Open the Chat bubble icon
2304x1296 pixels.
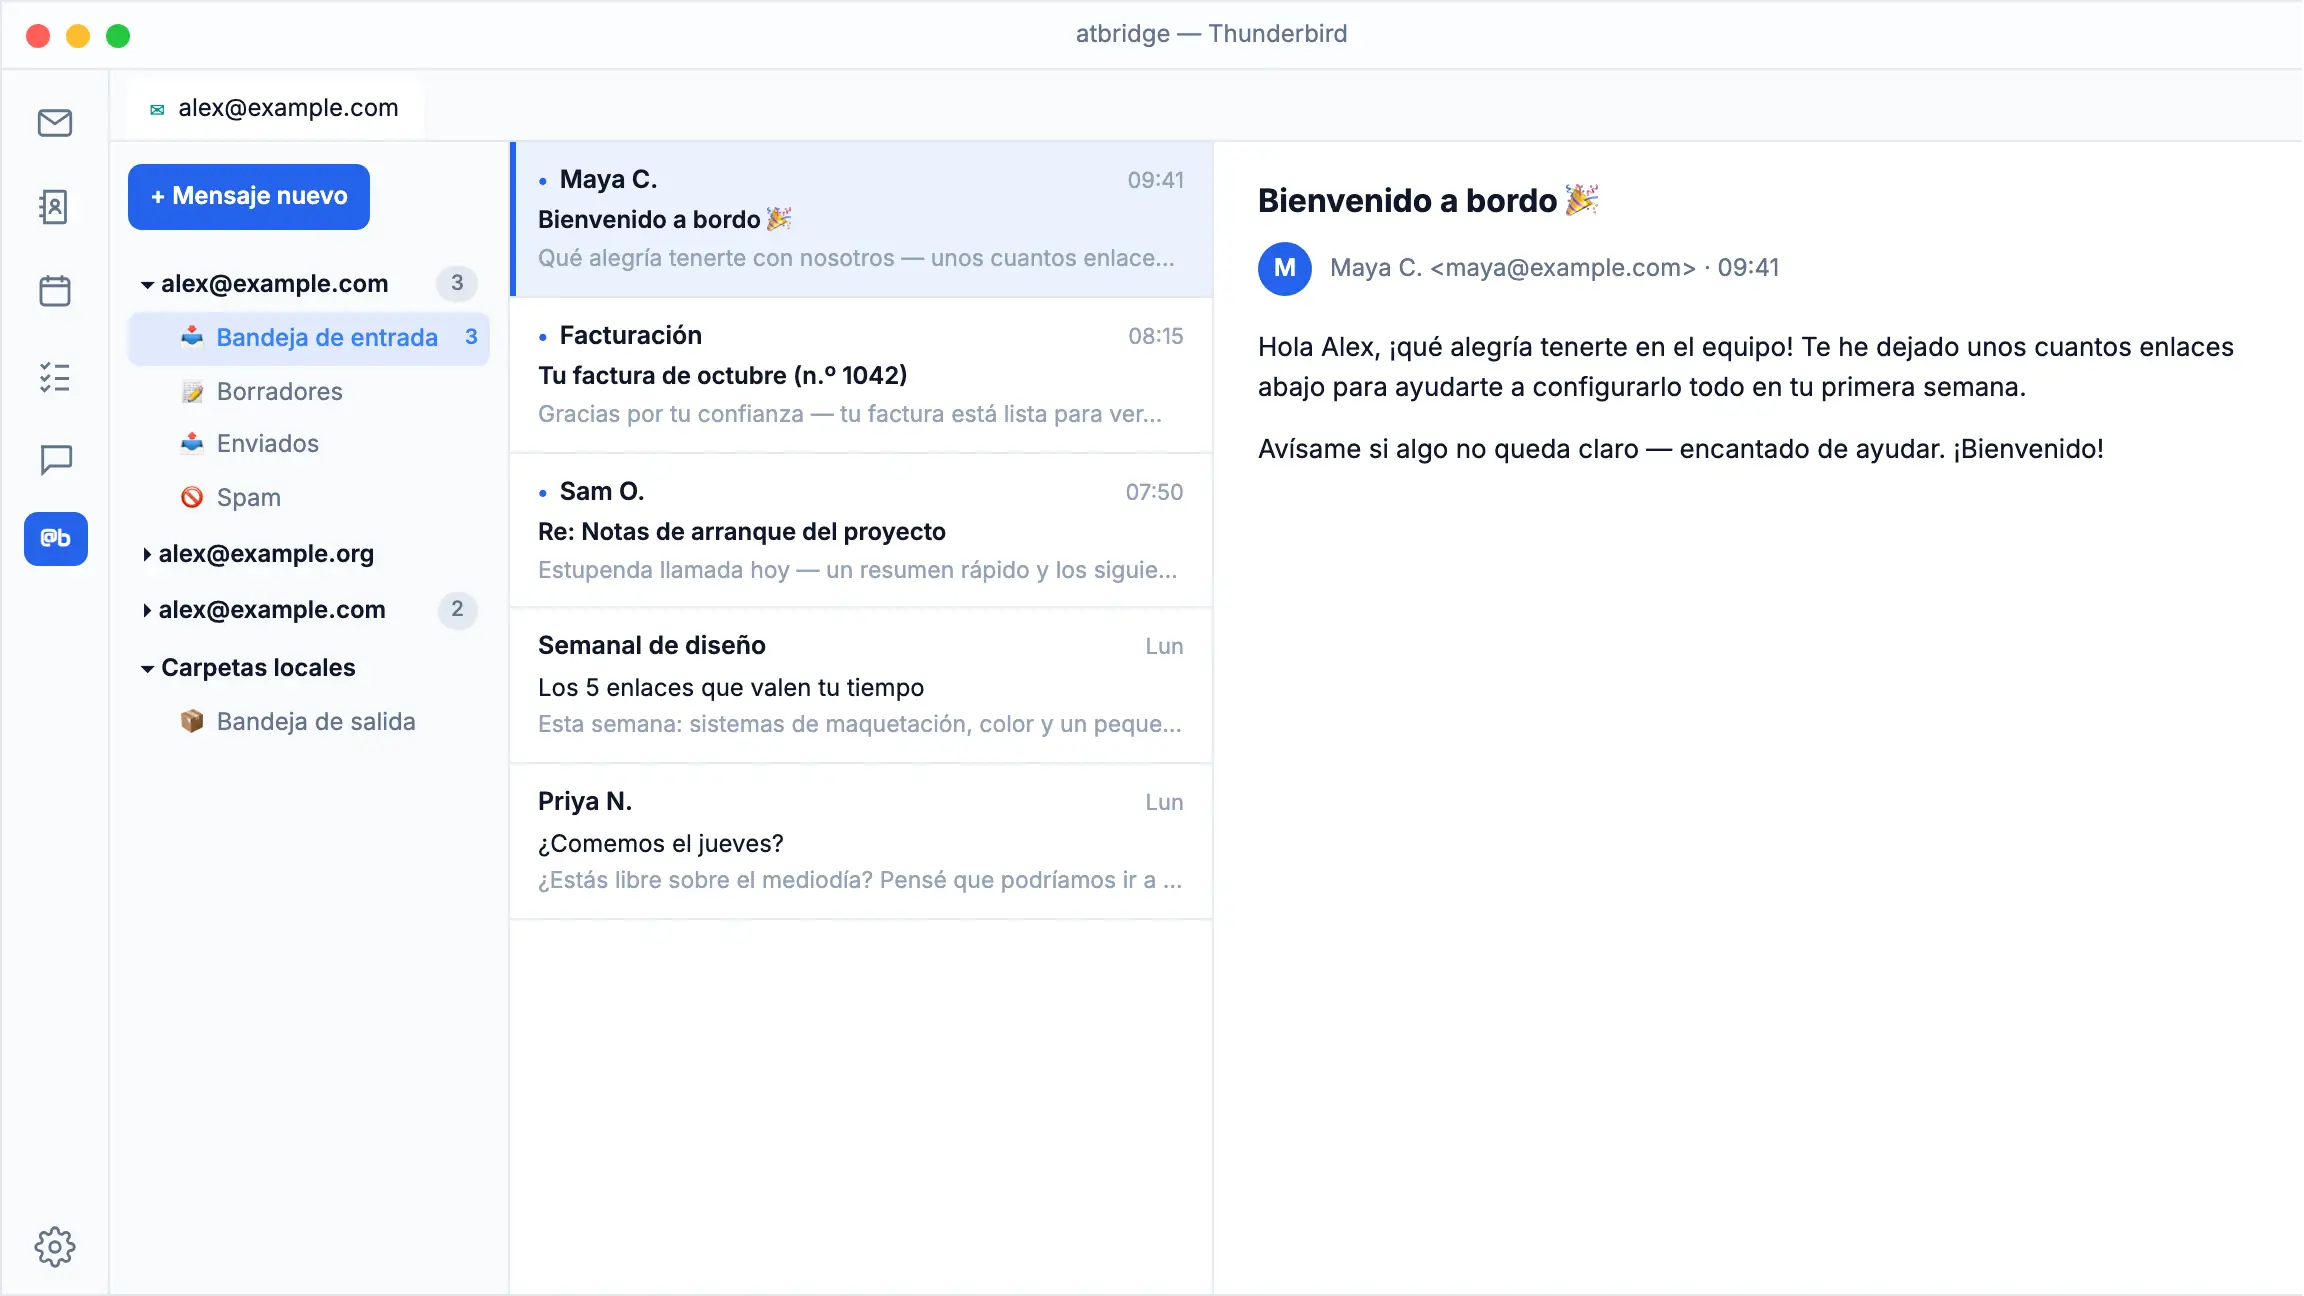click(x=55, y=460)
